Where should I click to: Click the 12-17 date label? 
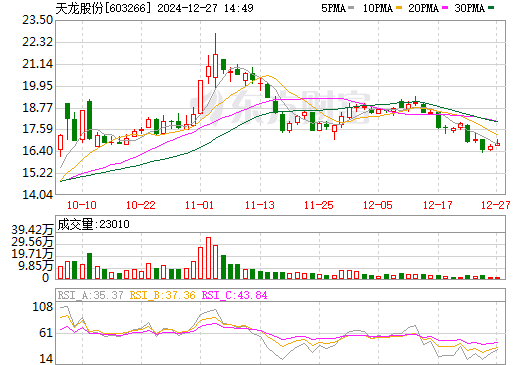(x=438, y=205)
